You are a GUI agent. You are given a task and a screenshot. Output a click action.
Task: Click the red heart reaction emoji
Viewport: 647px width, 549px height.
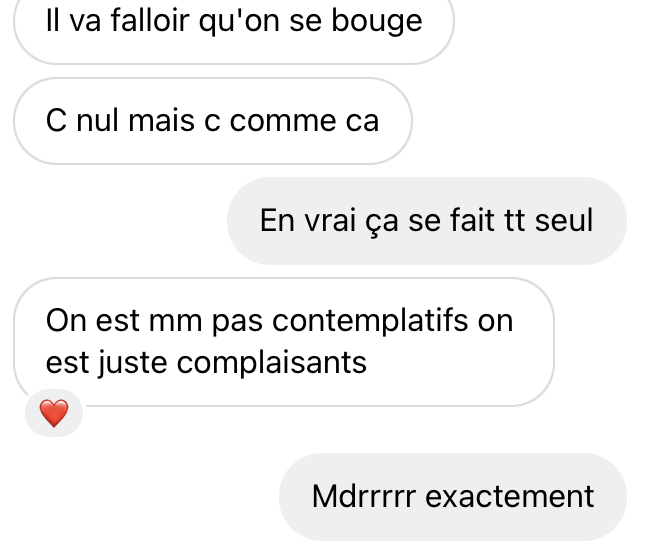(54, 413)
